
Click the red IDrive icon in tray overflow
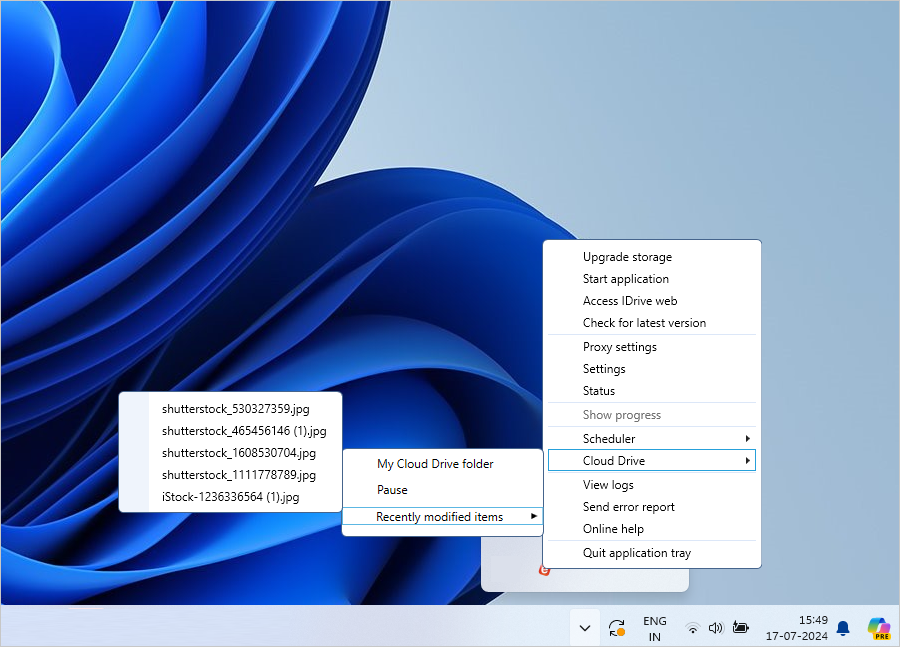point(544,571)
